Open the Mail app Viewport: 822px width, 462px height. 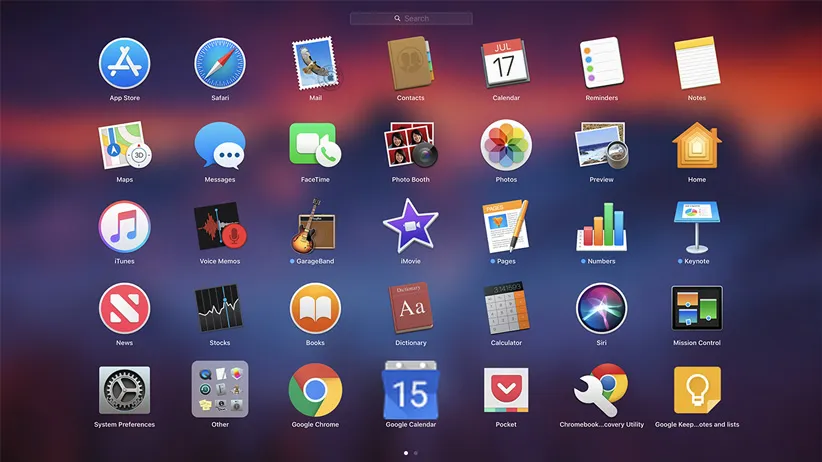coord(315,64)
